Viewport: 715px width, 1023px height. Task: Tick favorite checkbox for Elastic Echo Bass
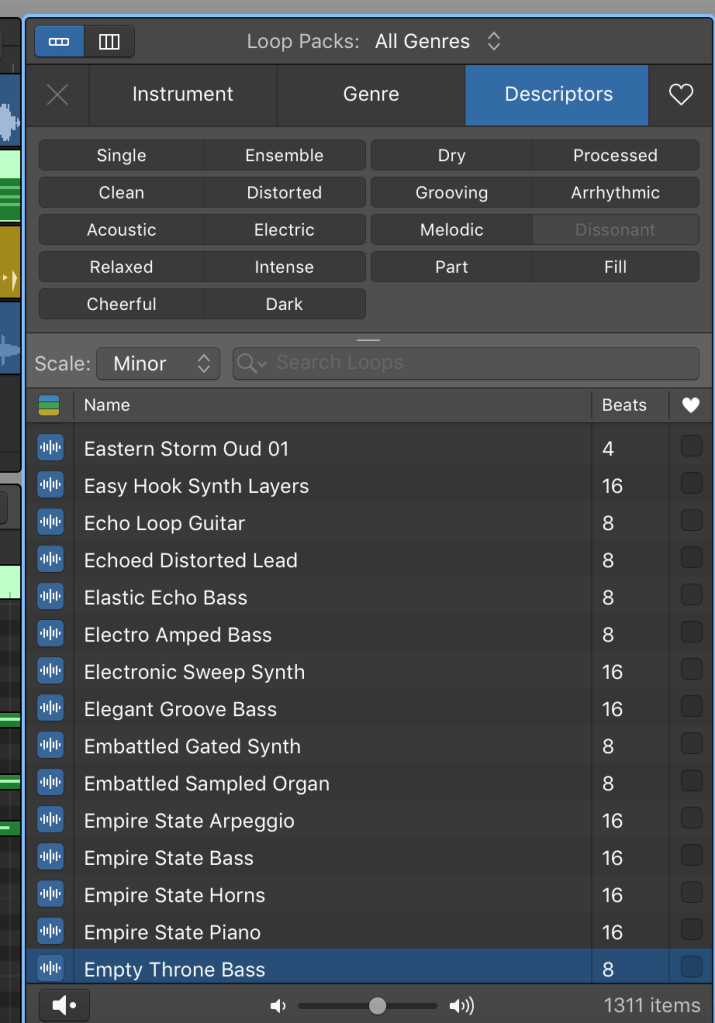click(691, 597)
